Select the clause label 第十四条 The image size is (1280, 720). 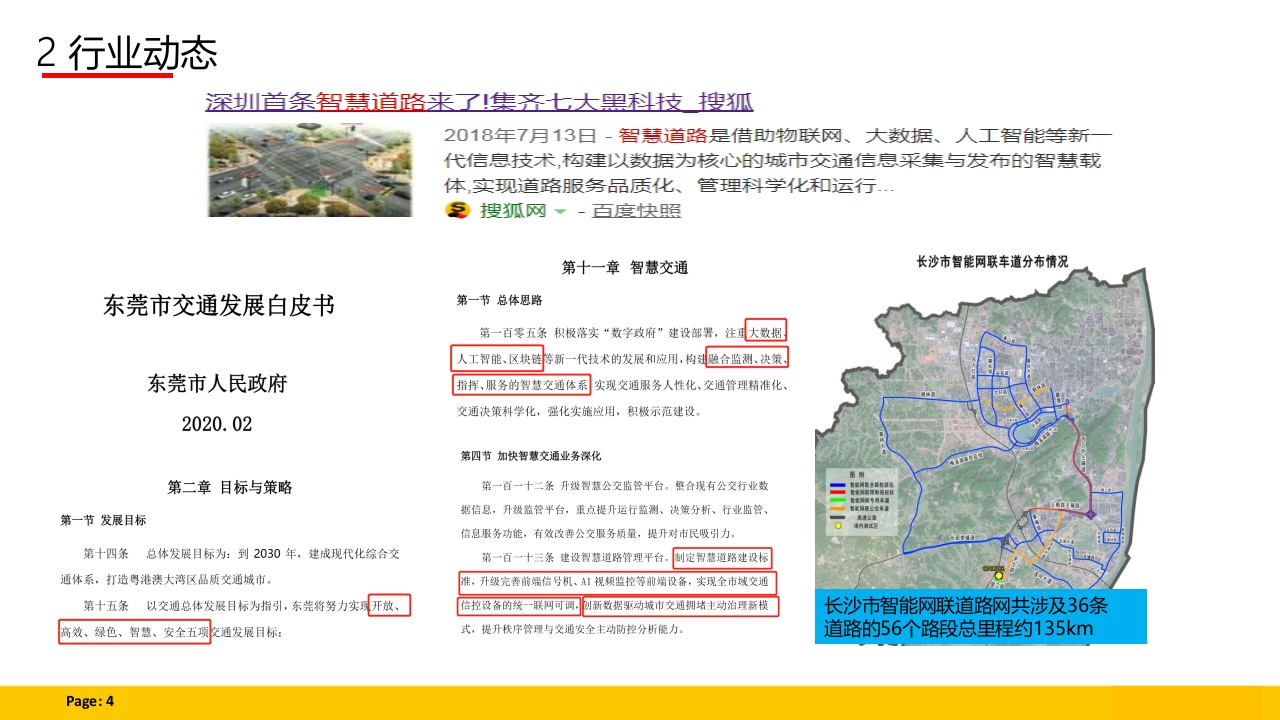(x=106, y=553)
